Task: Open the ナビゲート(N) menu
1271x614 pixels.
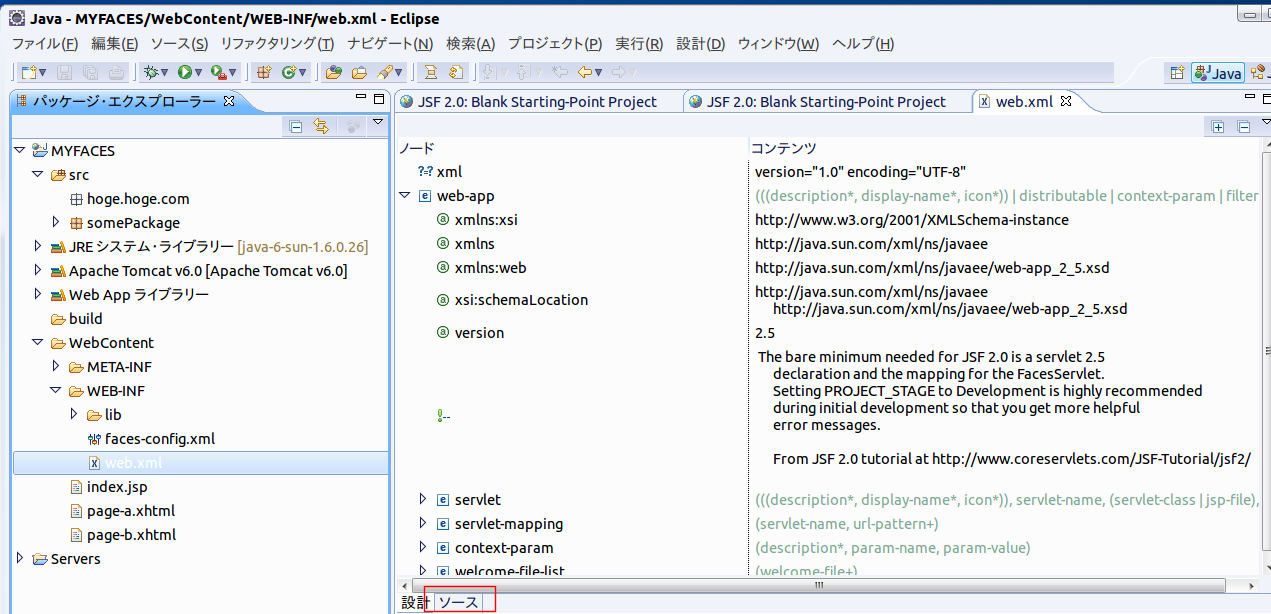Action: tap(390, 44)
